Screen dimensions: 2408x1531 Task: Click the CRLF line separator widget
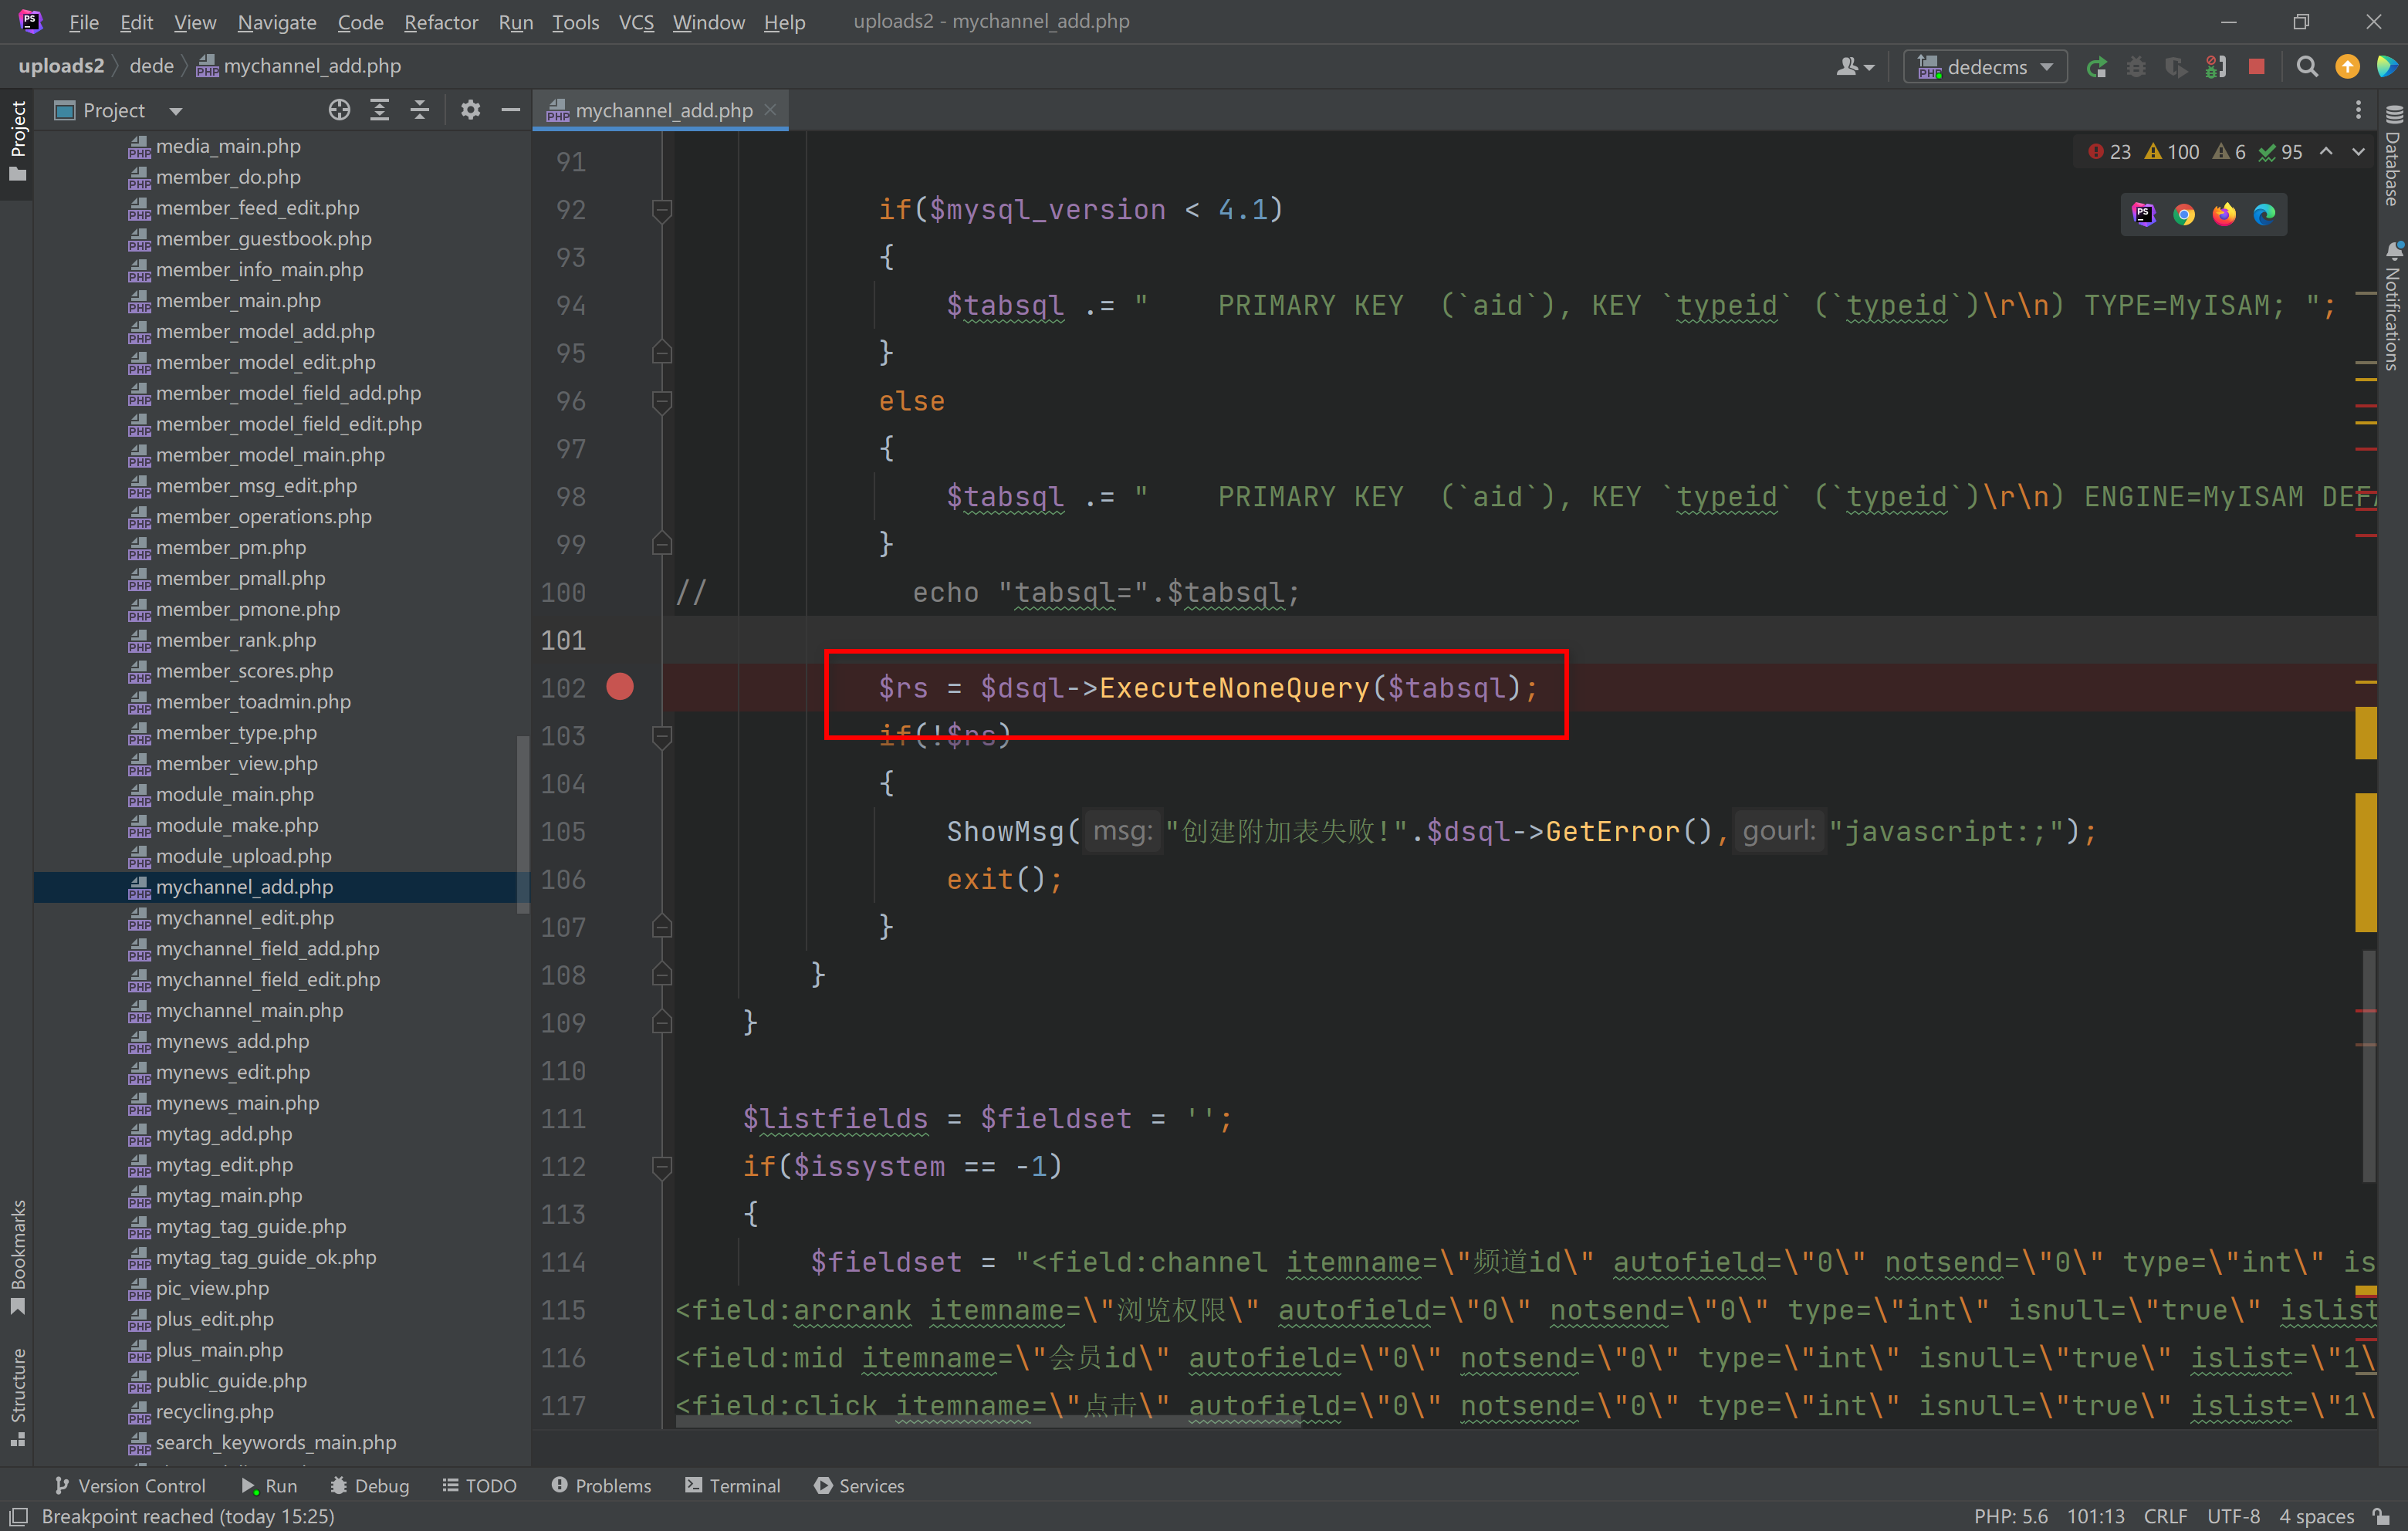click(2164, 1516)
